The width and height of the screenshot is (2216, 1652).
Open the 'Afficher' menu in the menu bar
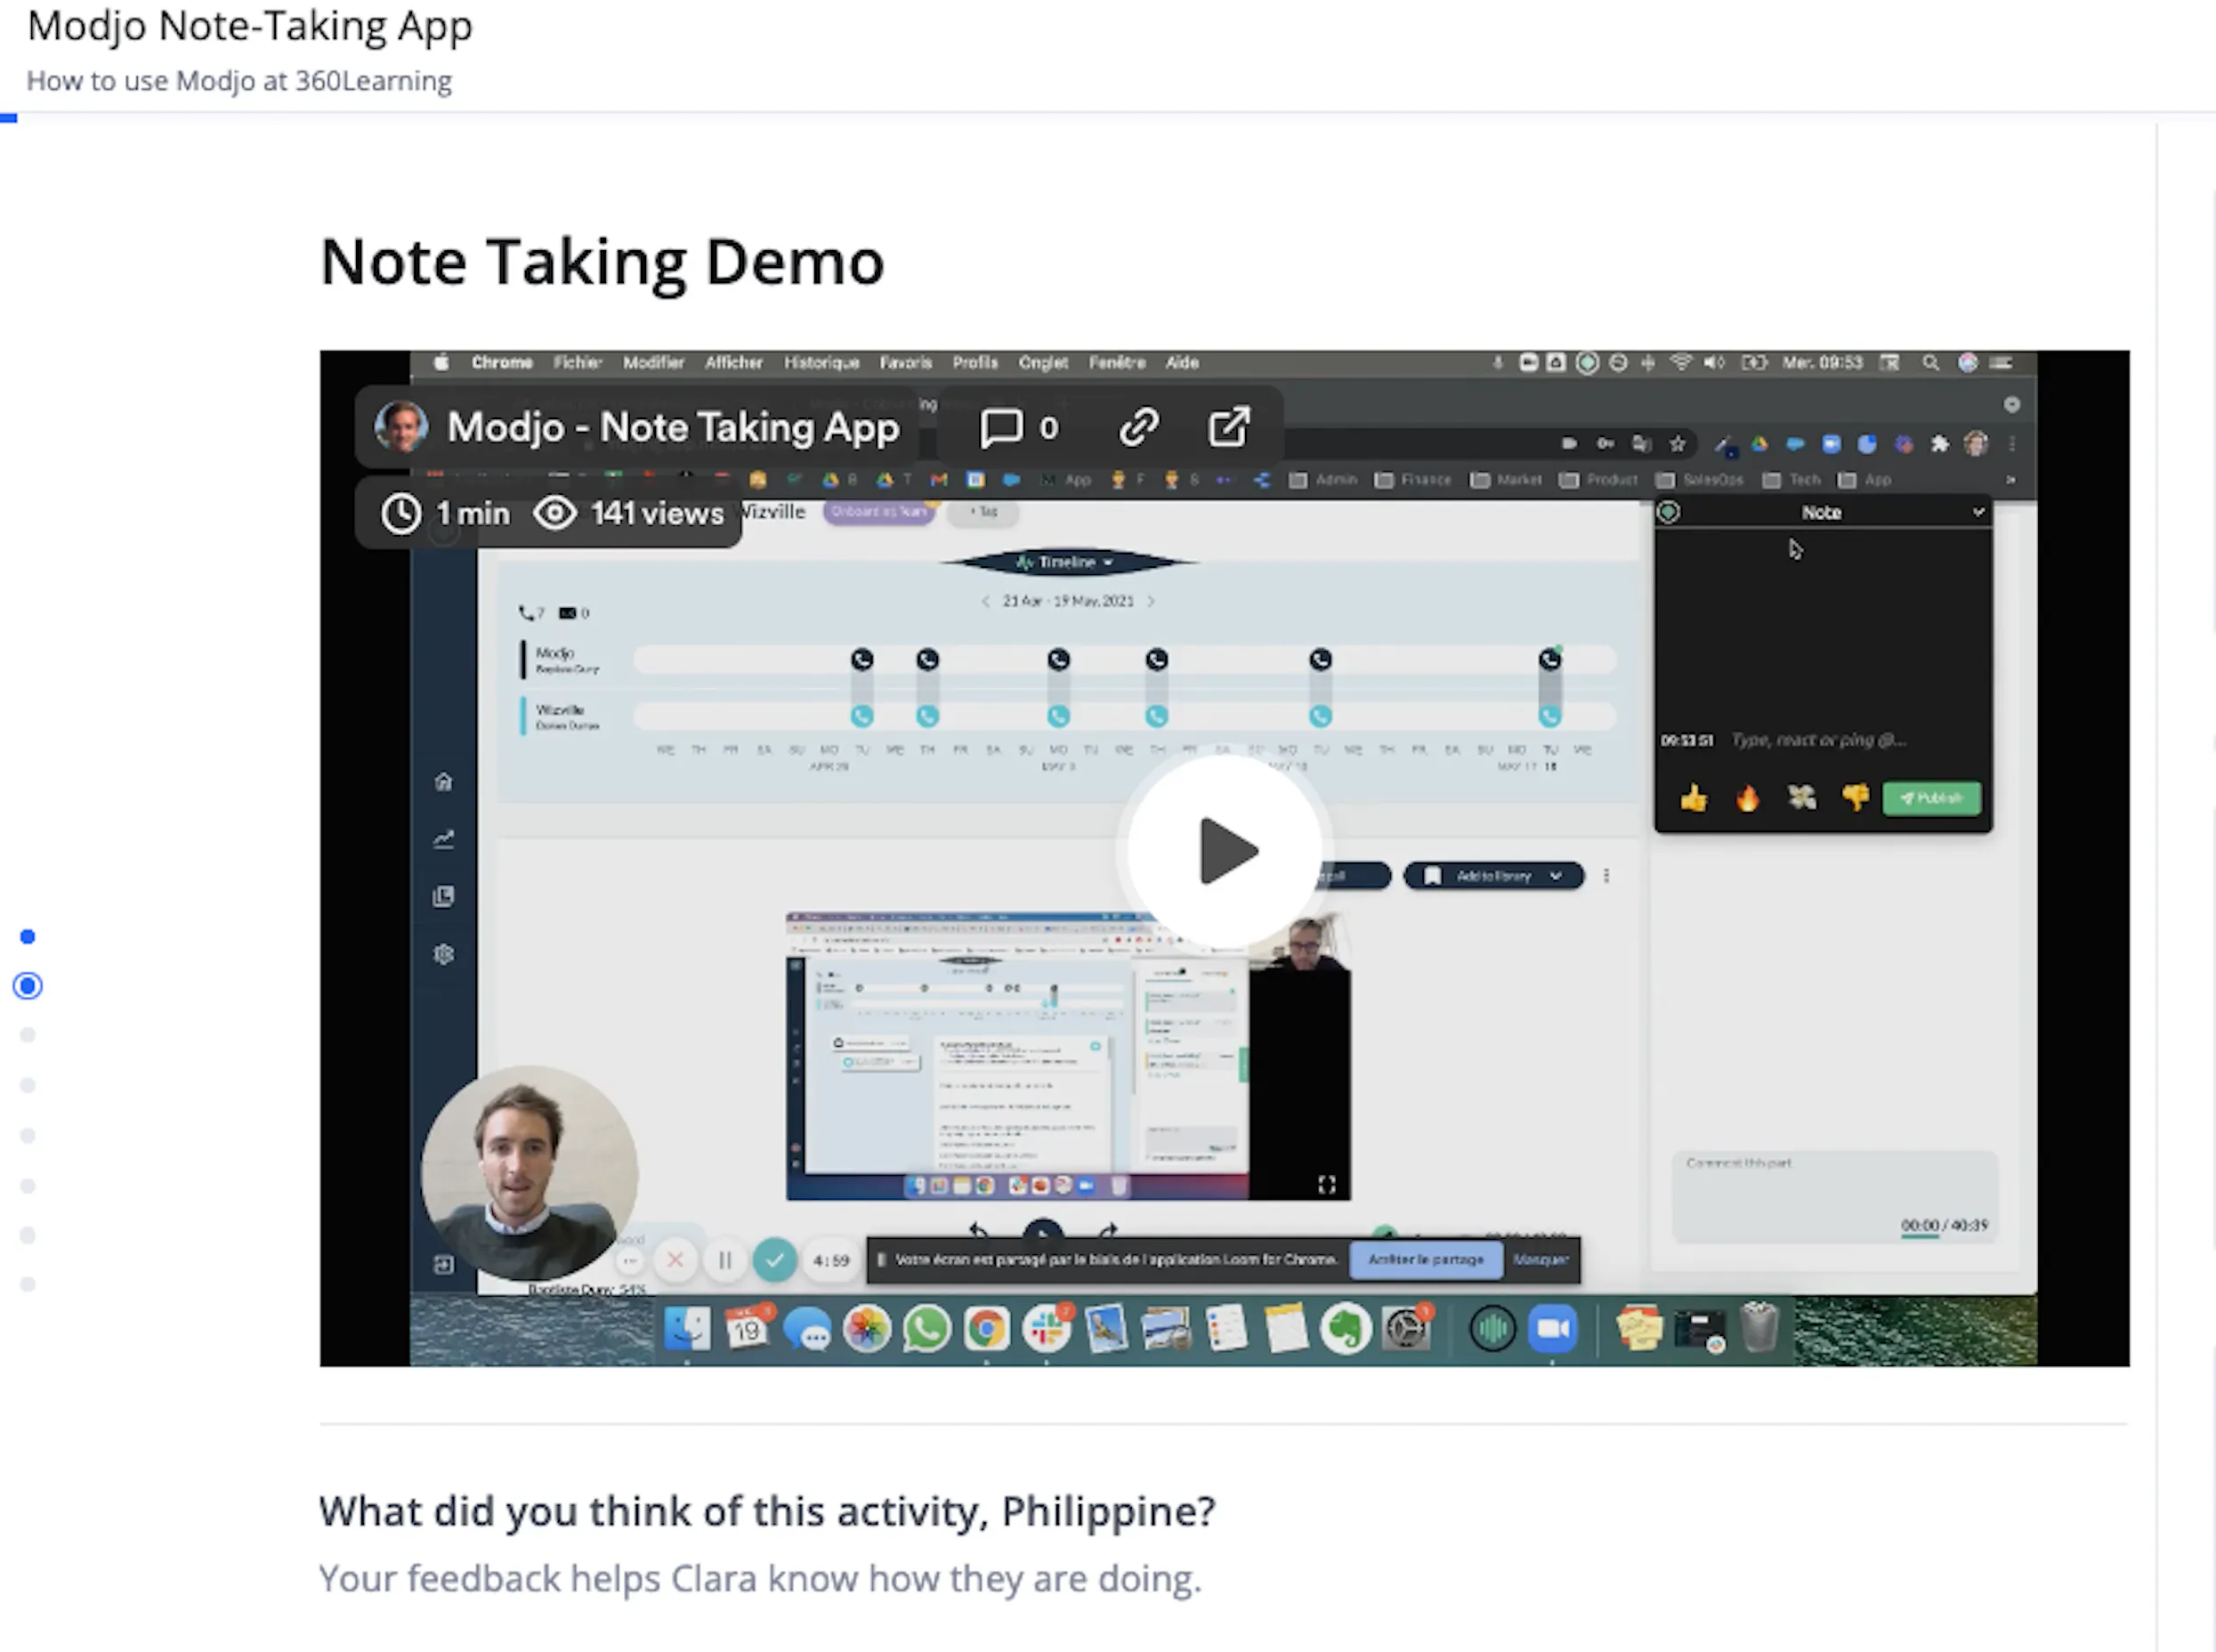(734, 363)
